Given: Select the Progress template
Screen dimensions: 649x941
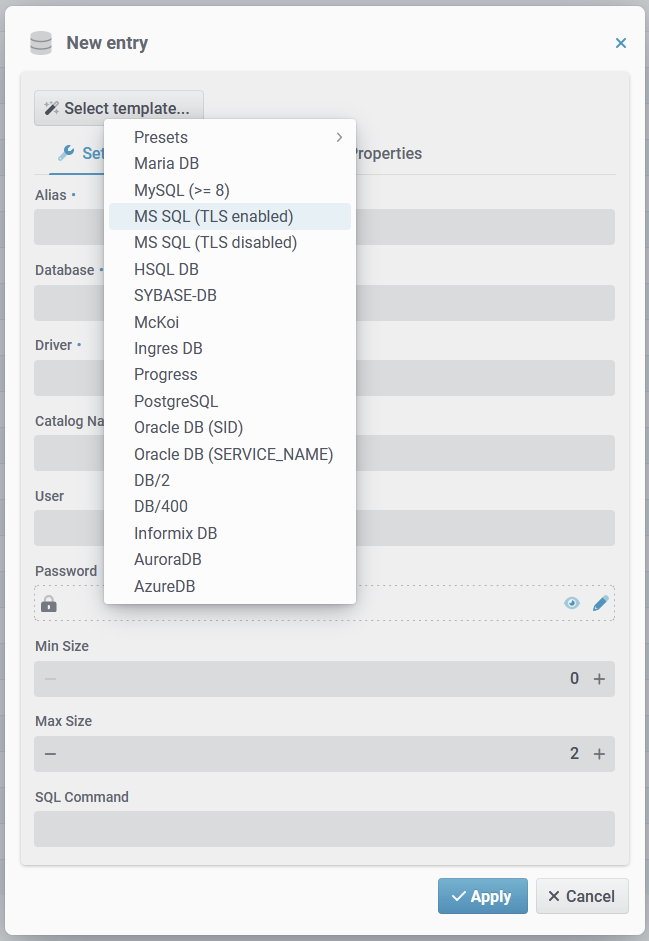Looking at the screenshot, I should 230,375.
